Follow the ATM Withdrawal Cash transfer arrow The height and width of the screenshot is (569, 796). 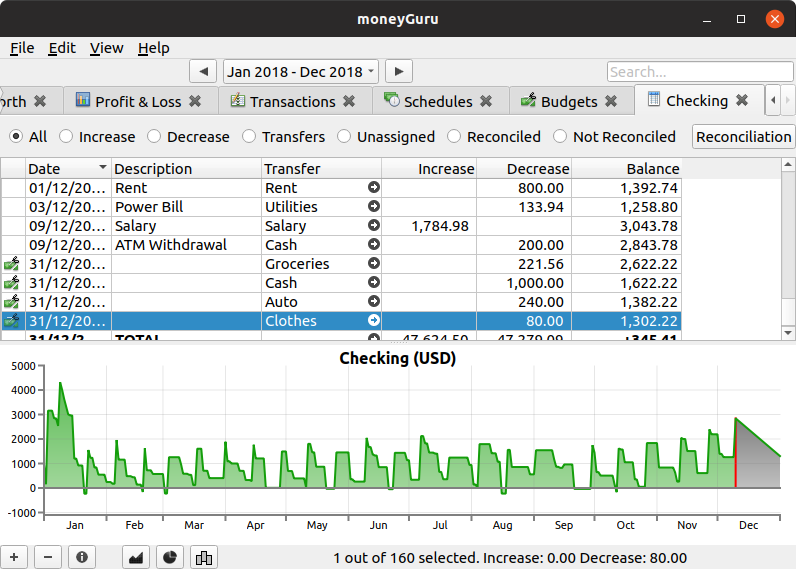(374, 244)
